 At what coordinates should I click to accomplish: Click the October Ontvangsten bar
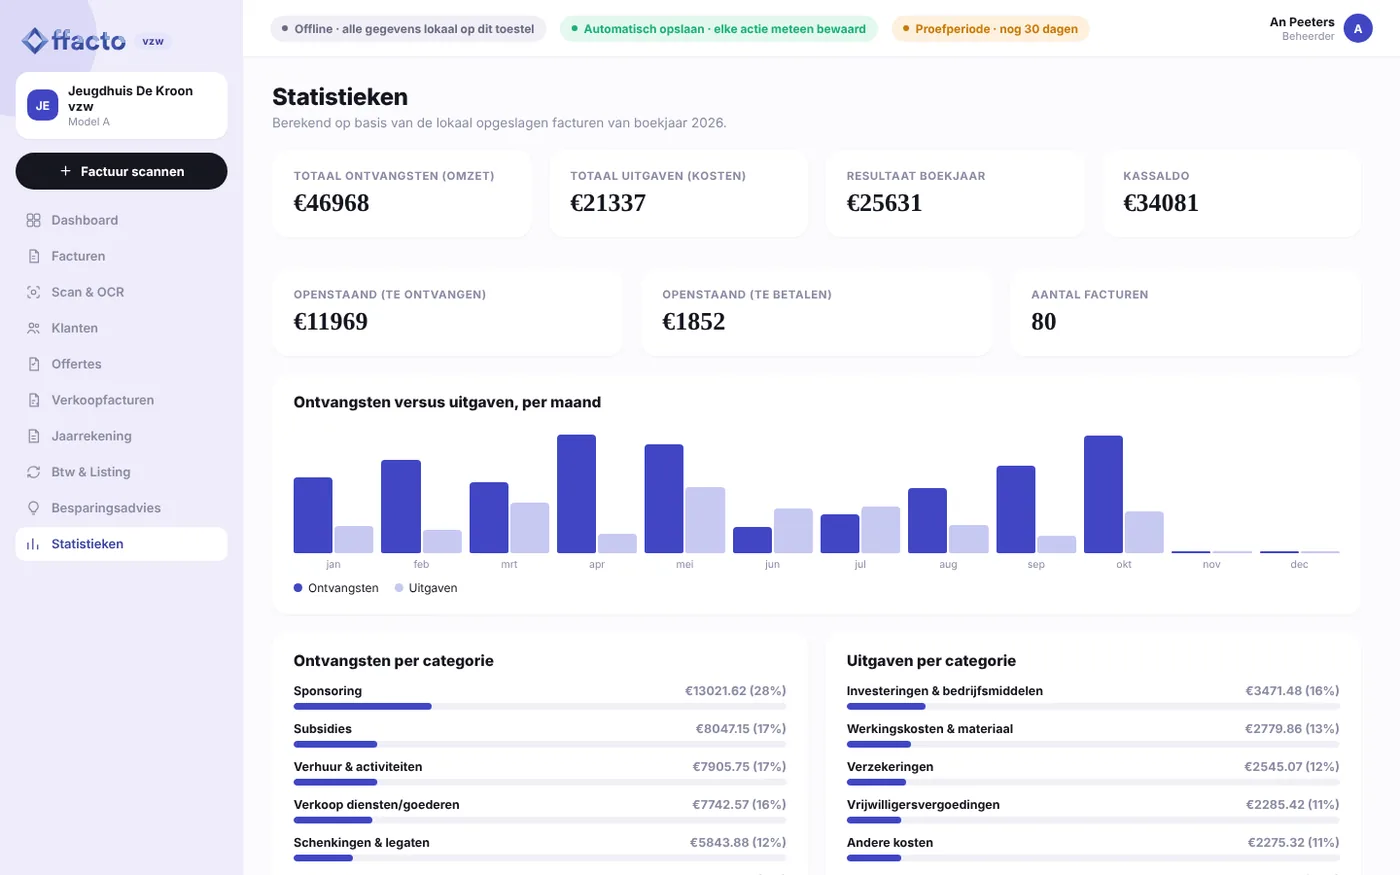pyautogui.click(x=1103, y=494)
